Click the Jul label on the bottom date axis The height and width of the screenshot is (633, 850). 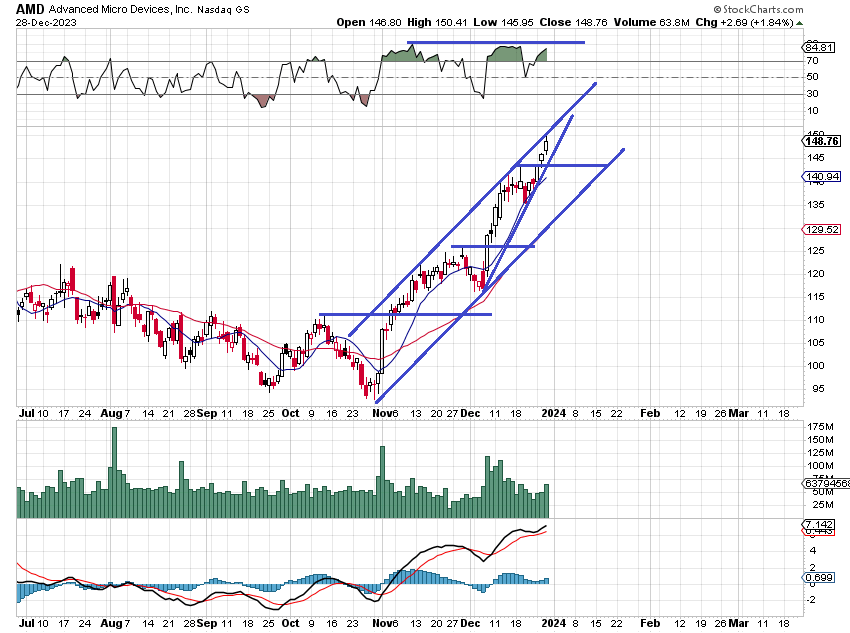(27, 623)
